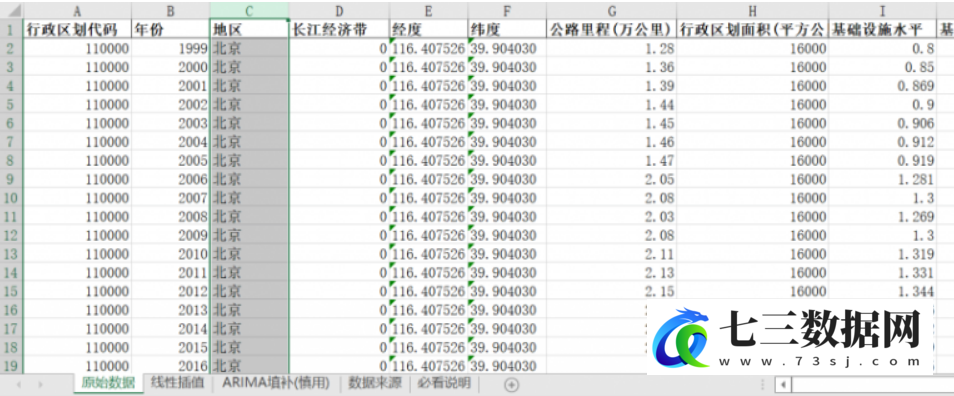Click the select-all corner of the grid

tap(12, 10)
